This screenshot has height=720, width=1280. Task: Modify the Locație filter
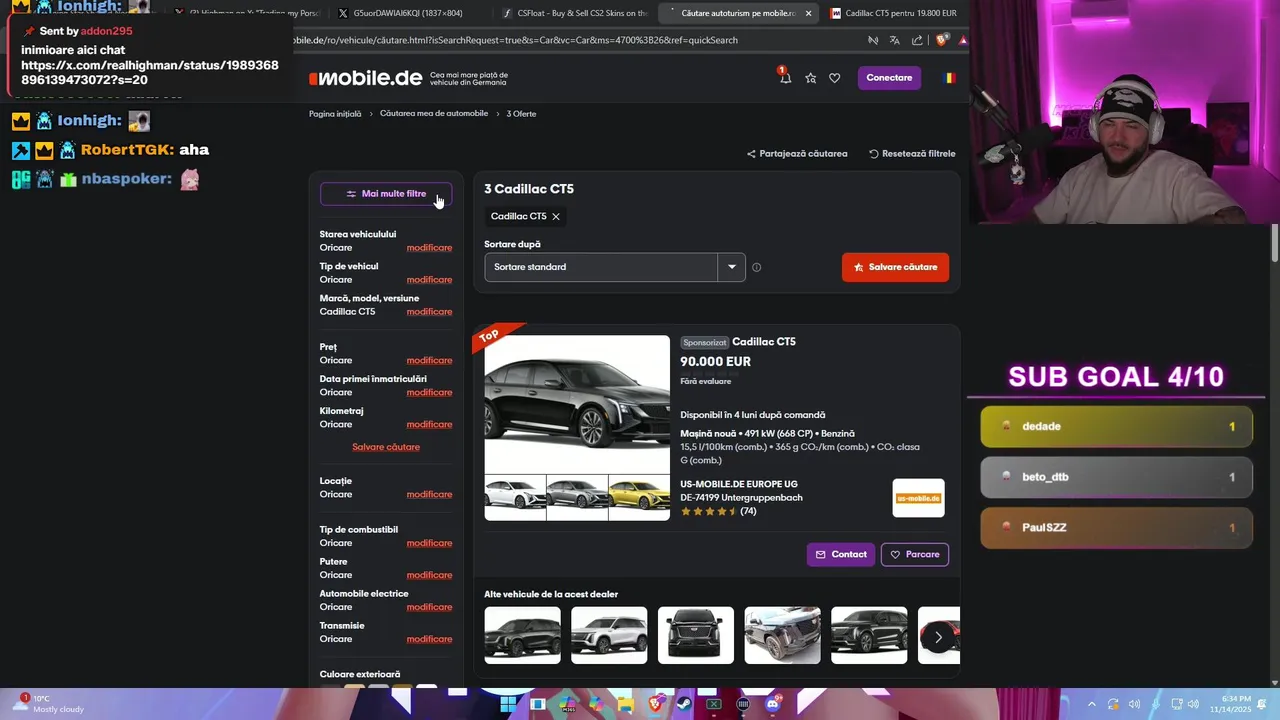tap(429, 495)
